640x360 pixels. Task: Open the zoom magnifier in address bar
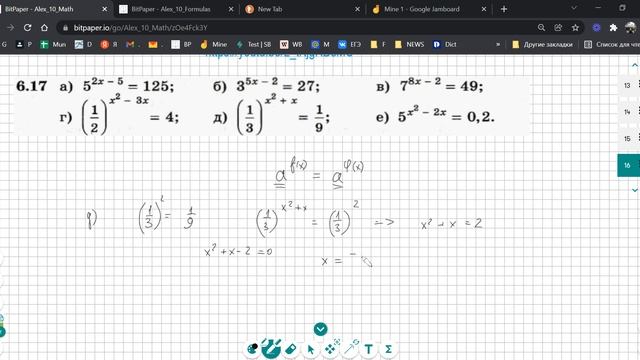pyautogui.click(x=541, y=28)
